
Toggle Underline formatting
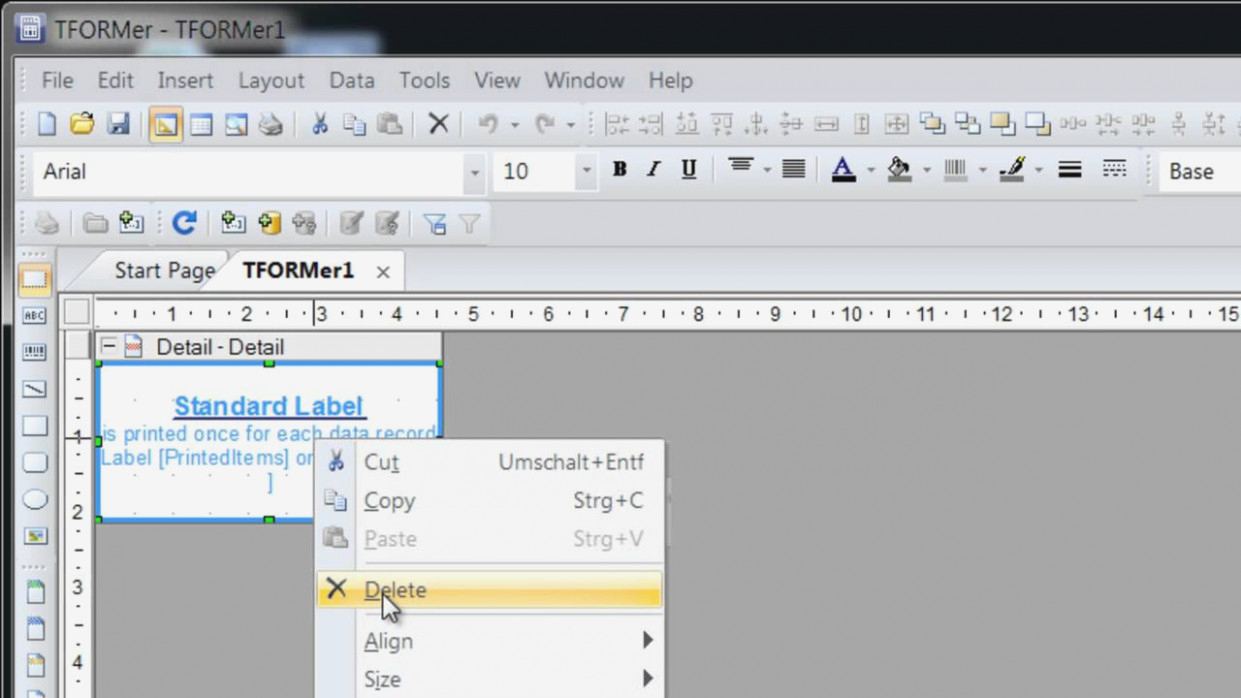click(688, 170)
